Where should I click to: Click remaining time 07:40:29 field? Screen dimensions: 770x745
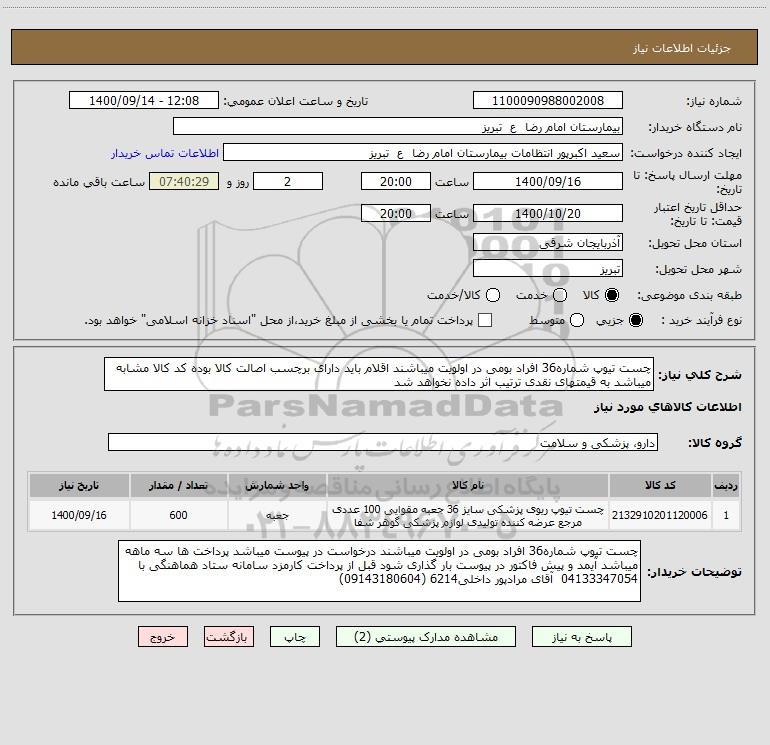[184, 181]
